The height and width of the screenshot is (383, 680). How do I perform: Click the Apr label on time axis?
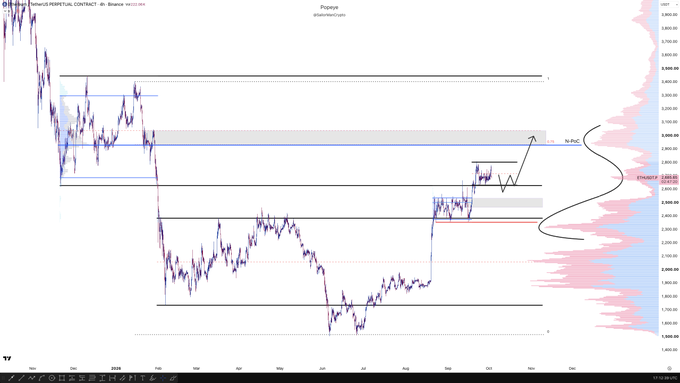[239, 368]
